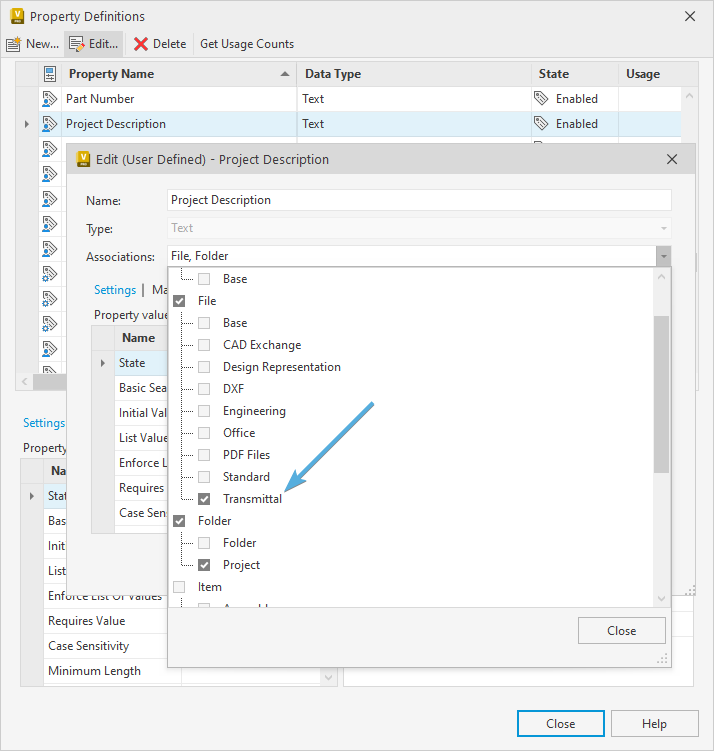Click the associations list scrollbar thumb

coord(661,394)
